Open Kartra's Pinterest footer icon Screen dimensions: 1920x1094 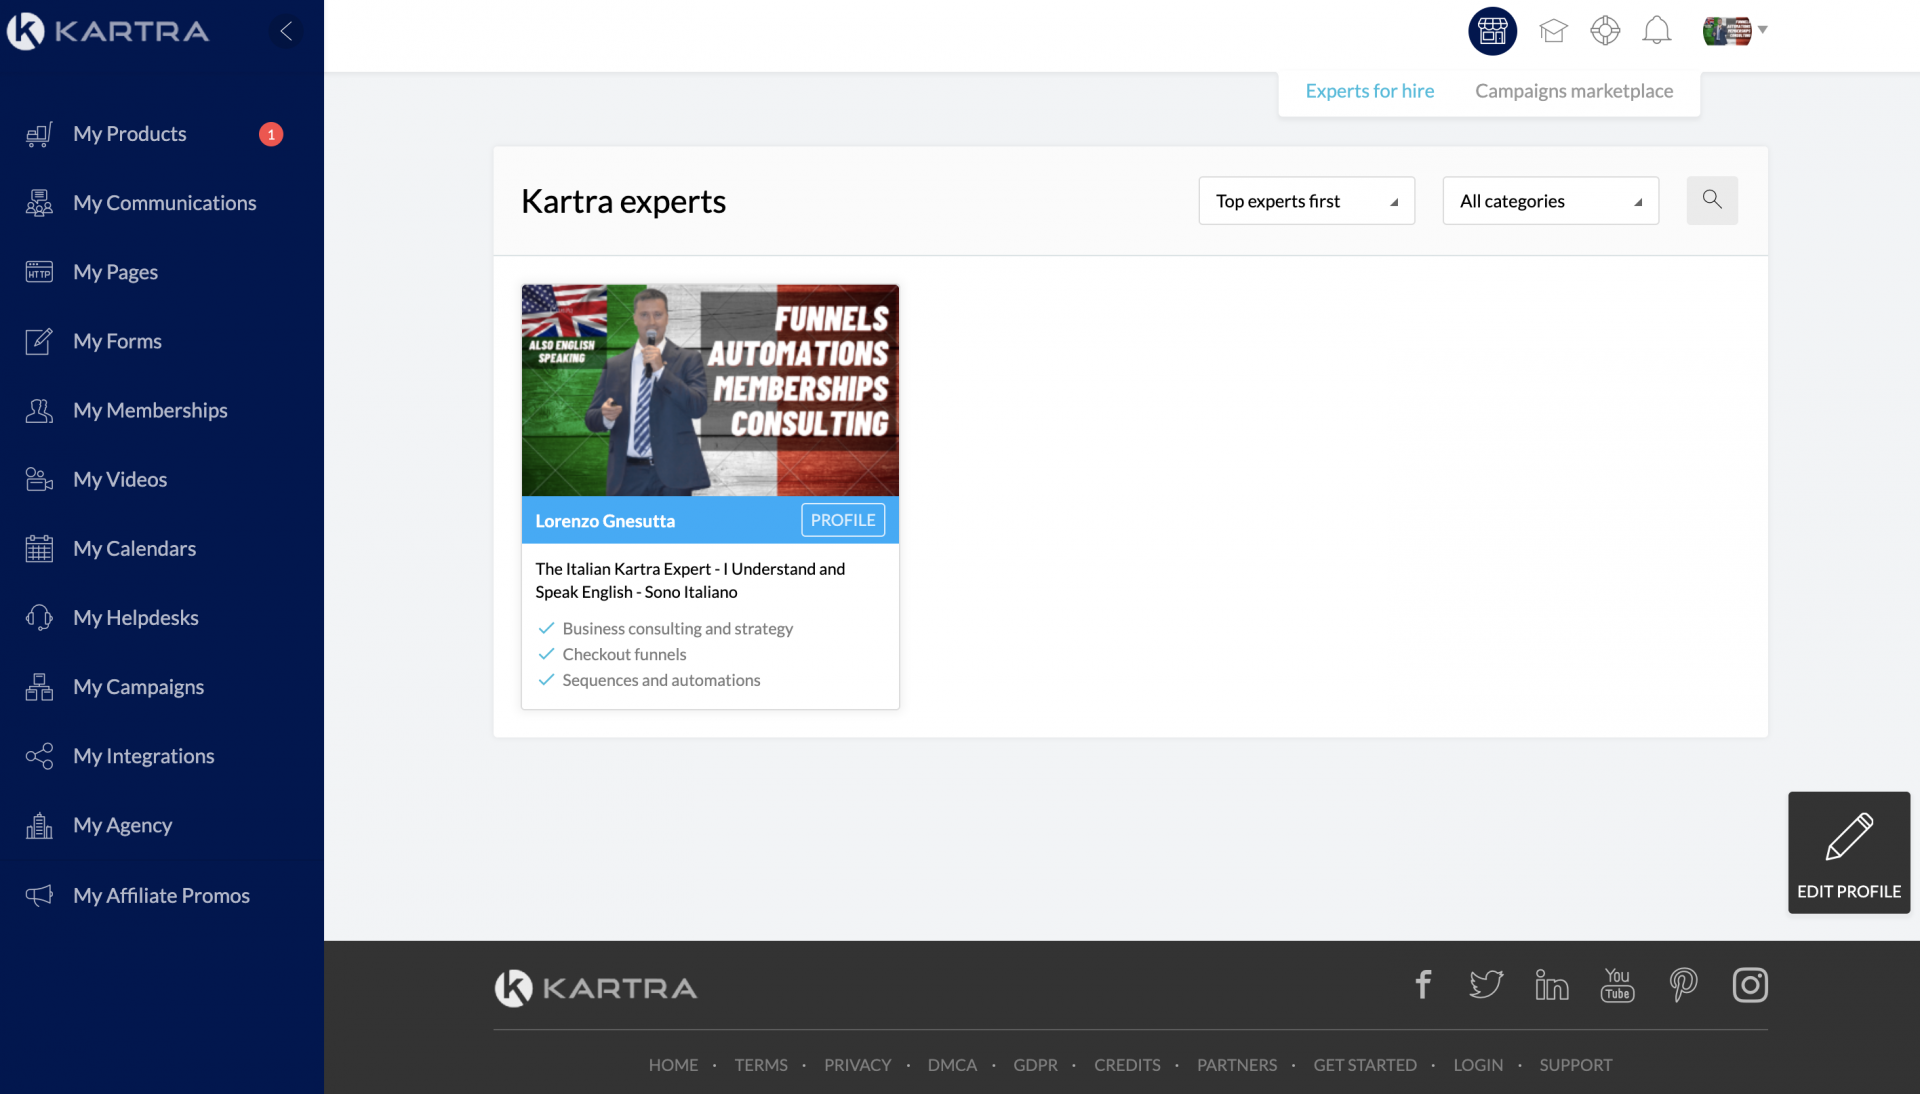[1683, 985]
